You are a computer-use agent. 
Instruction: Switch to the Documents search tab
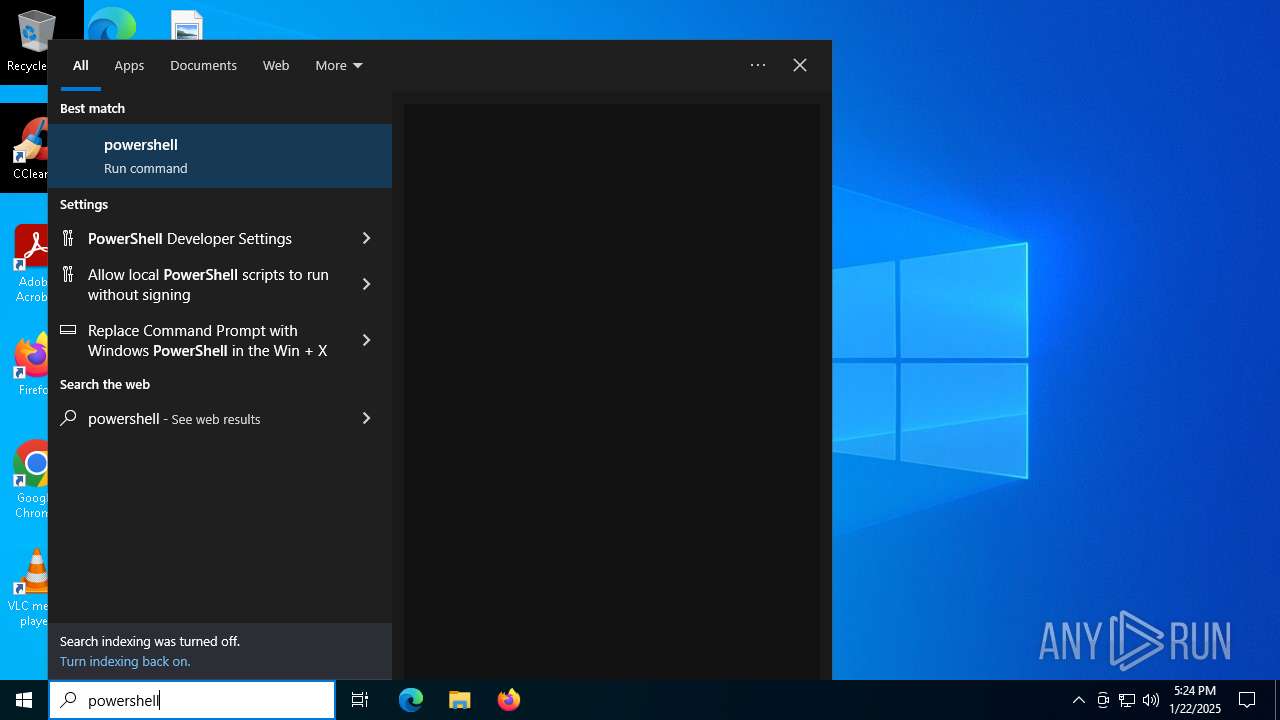tap(203, 65)
